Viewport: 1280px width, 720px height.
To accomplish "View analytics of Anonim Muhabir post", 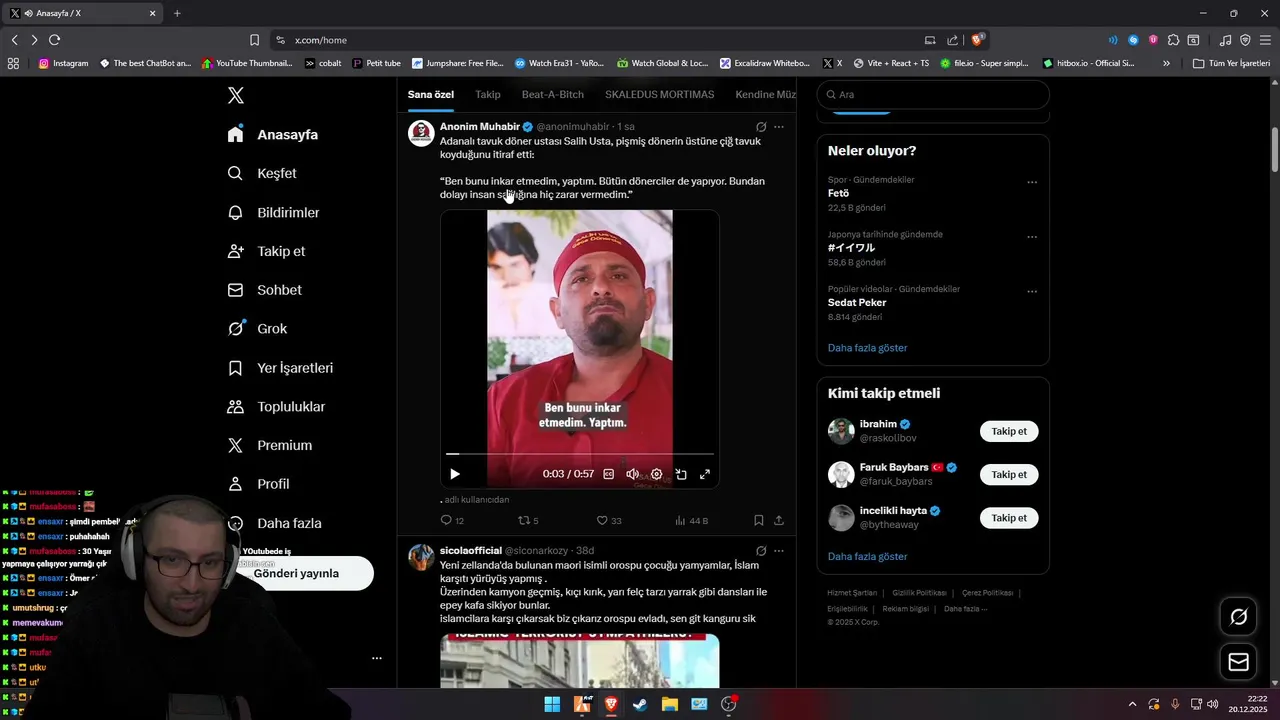I will 691,520.
